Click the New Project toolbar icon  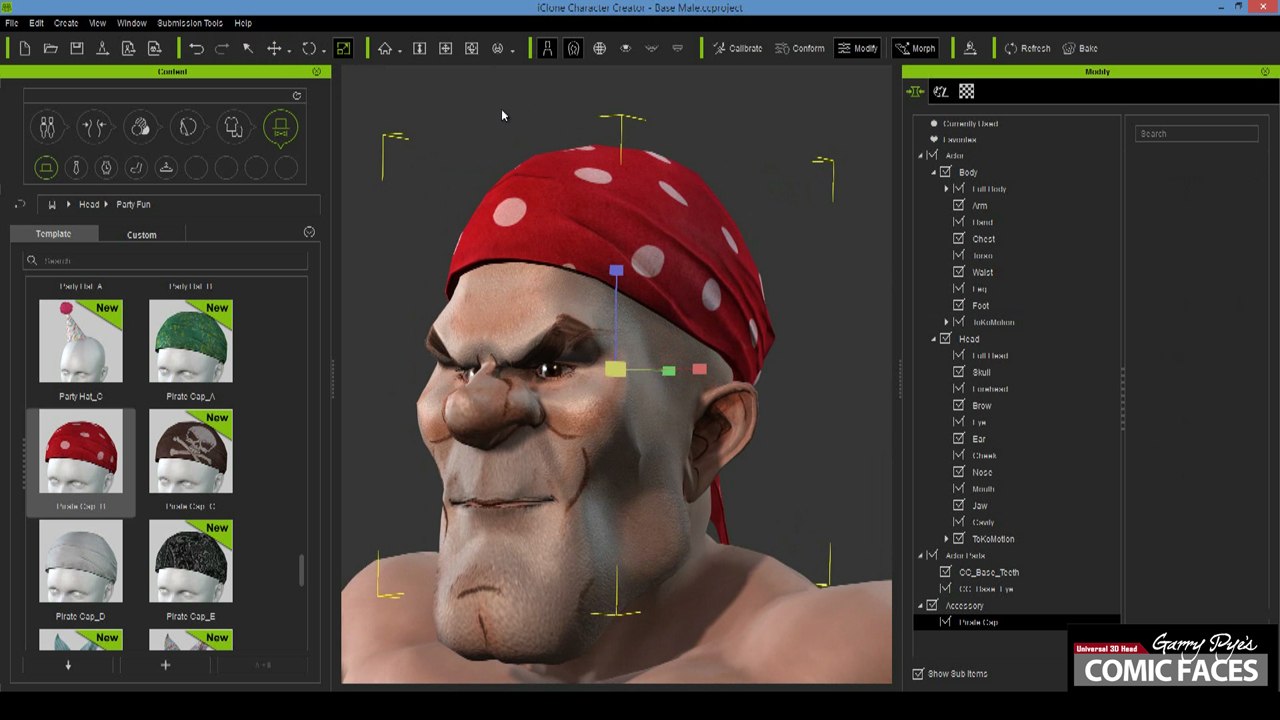pos(25,48)
